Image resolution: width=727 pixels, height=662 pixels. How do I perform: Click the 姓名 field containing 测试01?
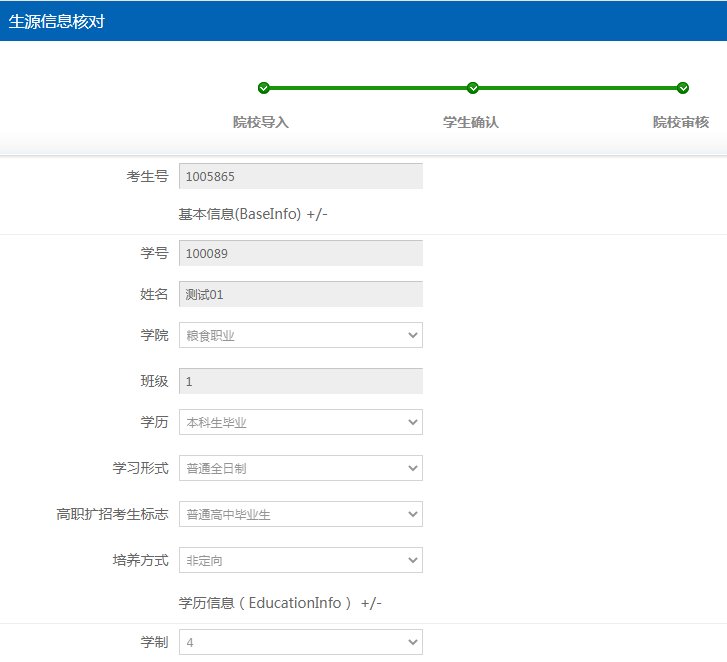[300, 294]
